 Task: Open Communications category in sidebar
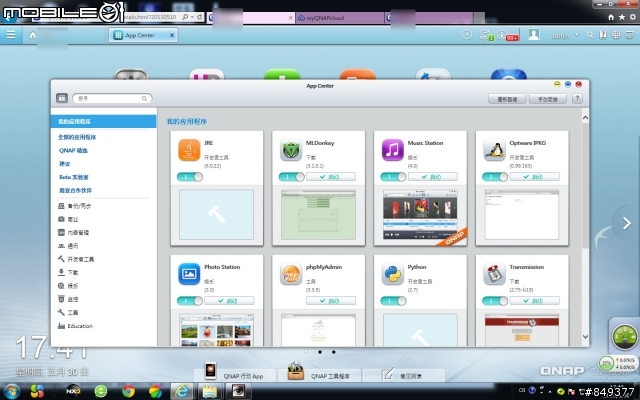68,246
